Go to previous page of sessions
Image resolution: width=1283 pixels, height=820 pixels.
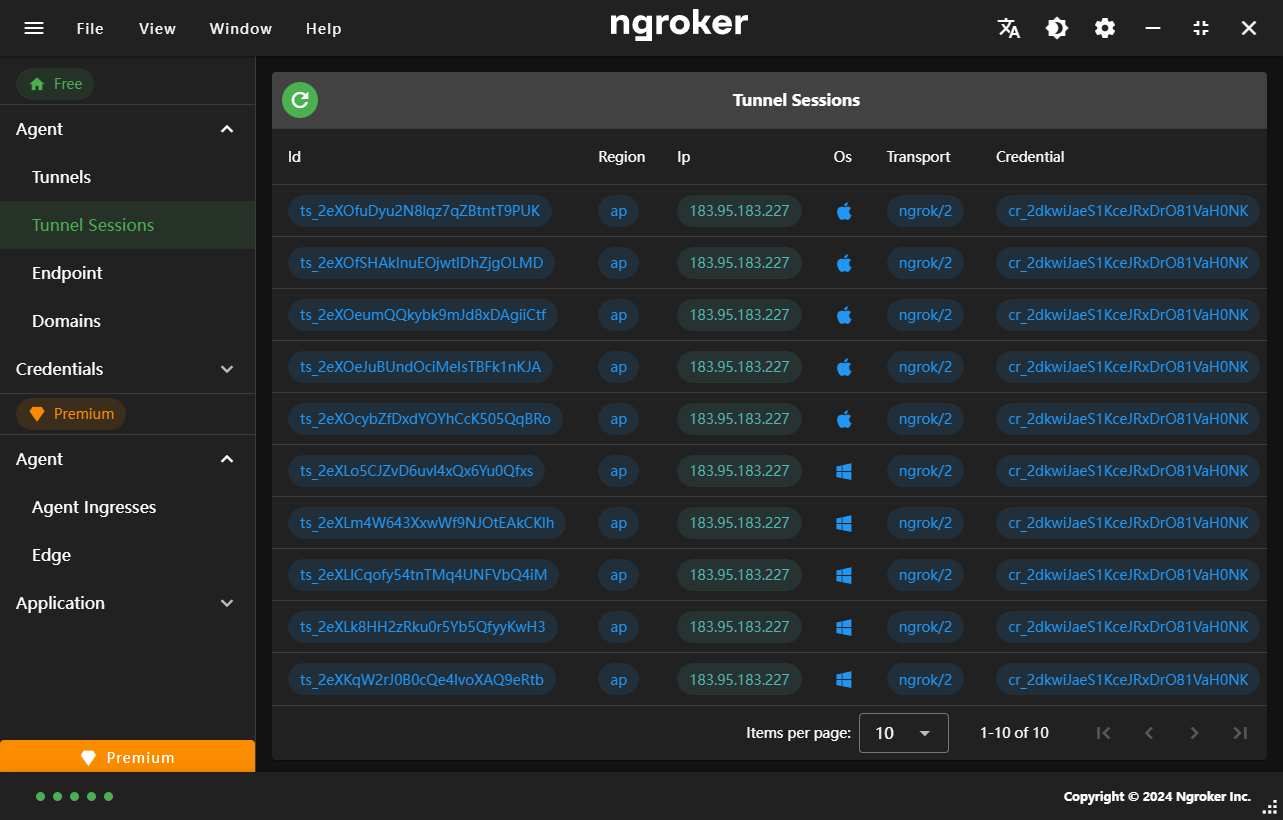(x=1149, y=733)
